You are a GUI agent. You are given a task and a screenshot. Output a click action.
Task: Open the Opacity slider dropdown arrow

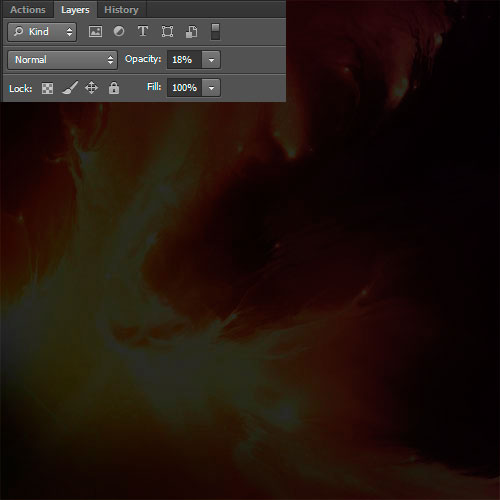tap(211, 60)
